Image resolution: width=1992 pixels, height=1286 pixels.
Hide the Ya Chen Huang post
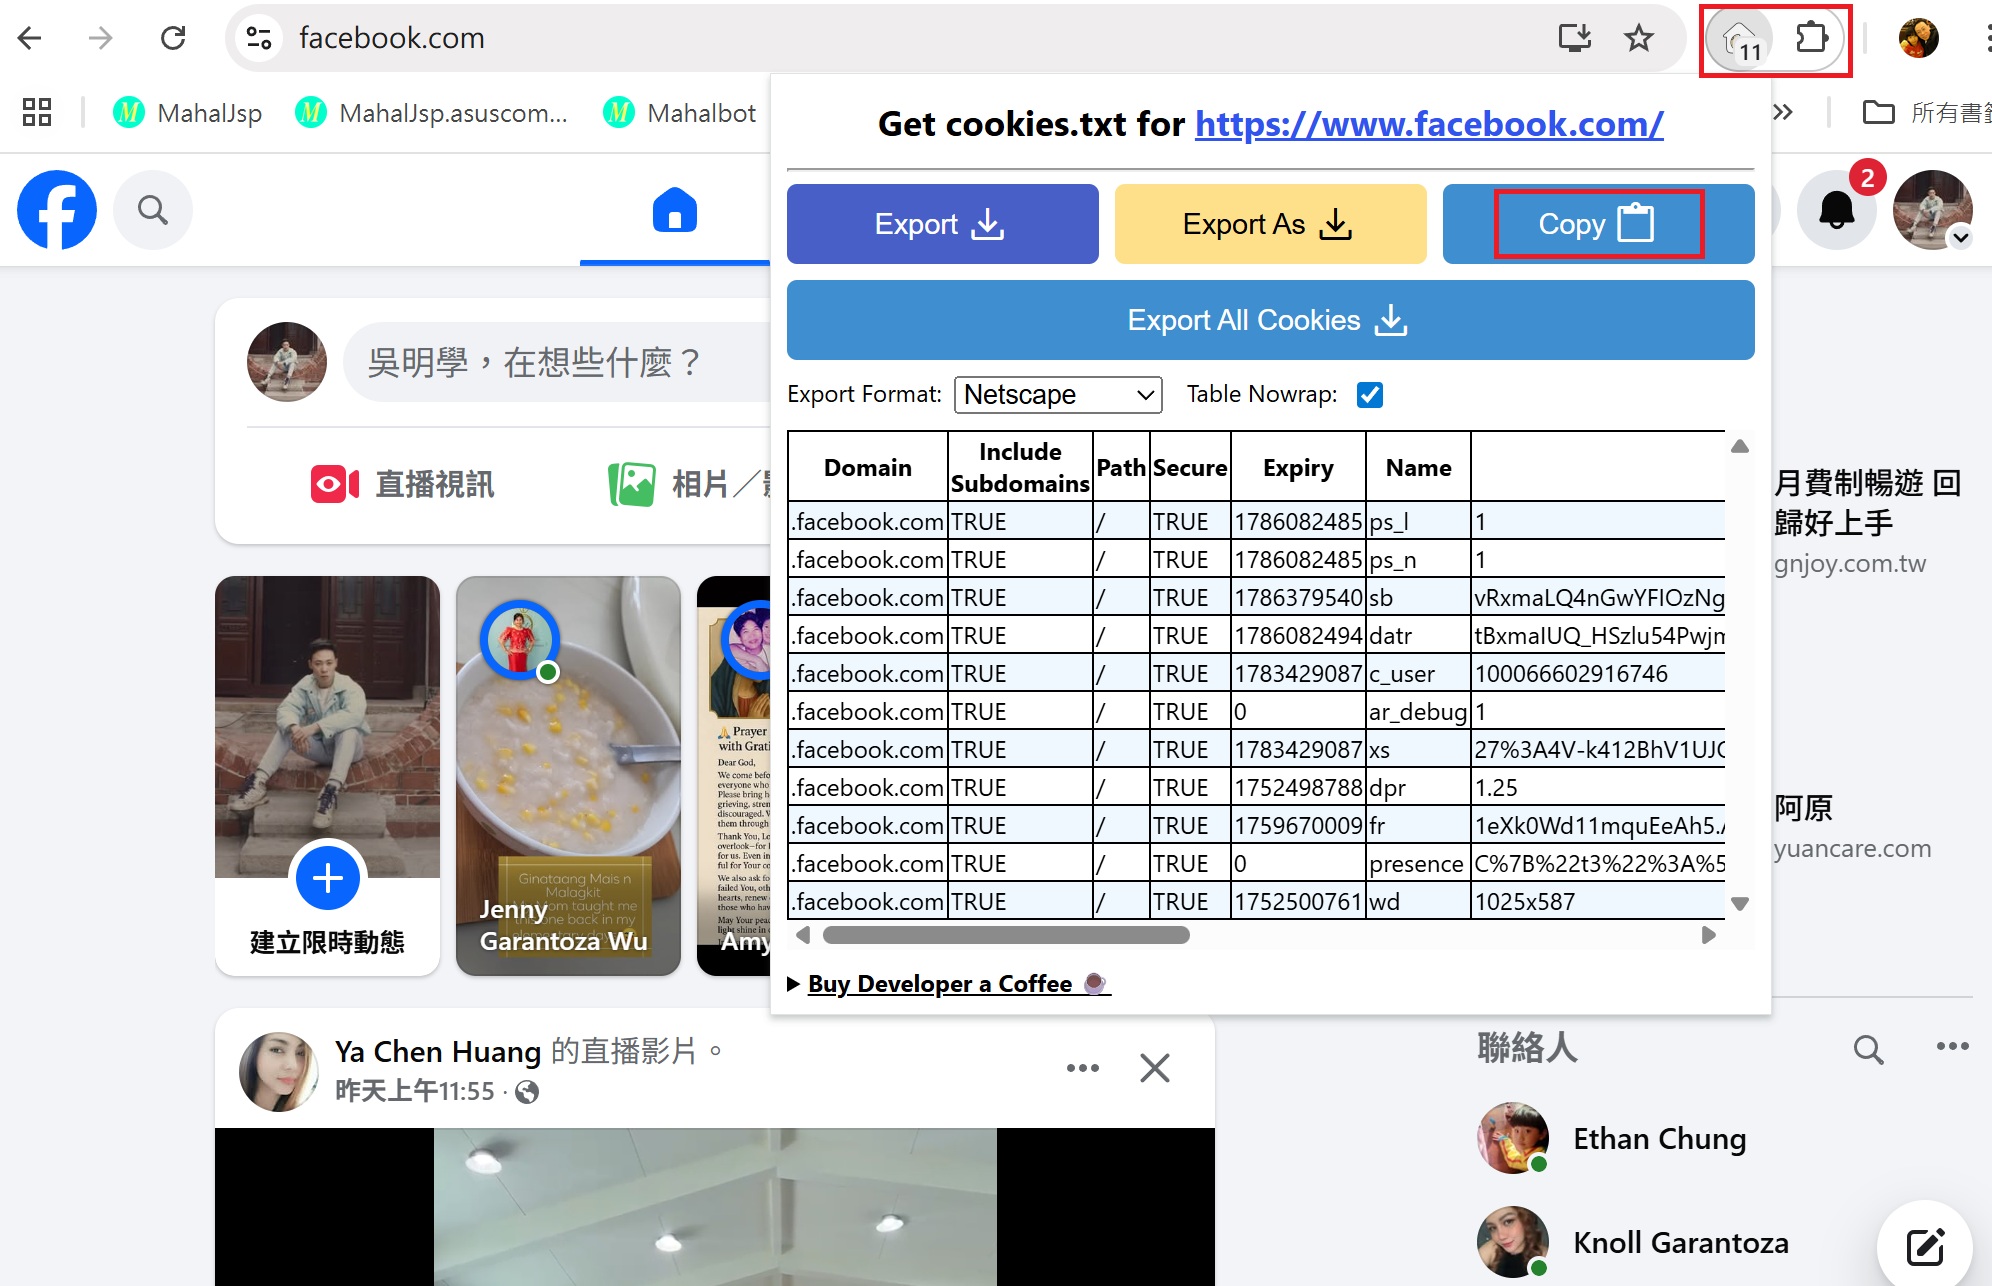tap(1155, 1068)
